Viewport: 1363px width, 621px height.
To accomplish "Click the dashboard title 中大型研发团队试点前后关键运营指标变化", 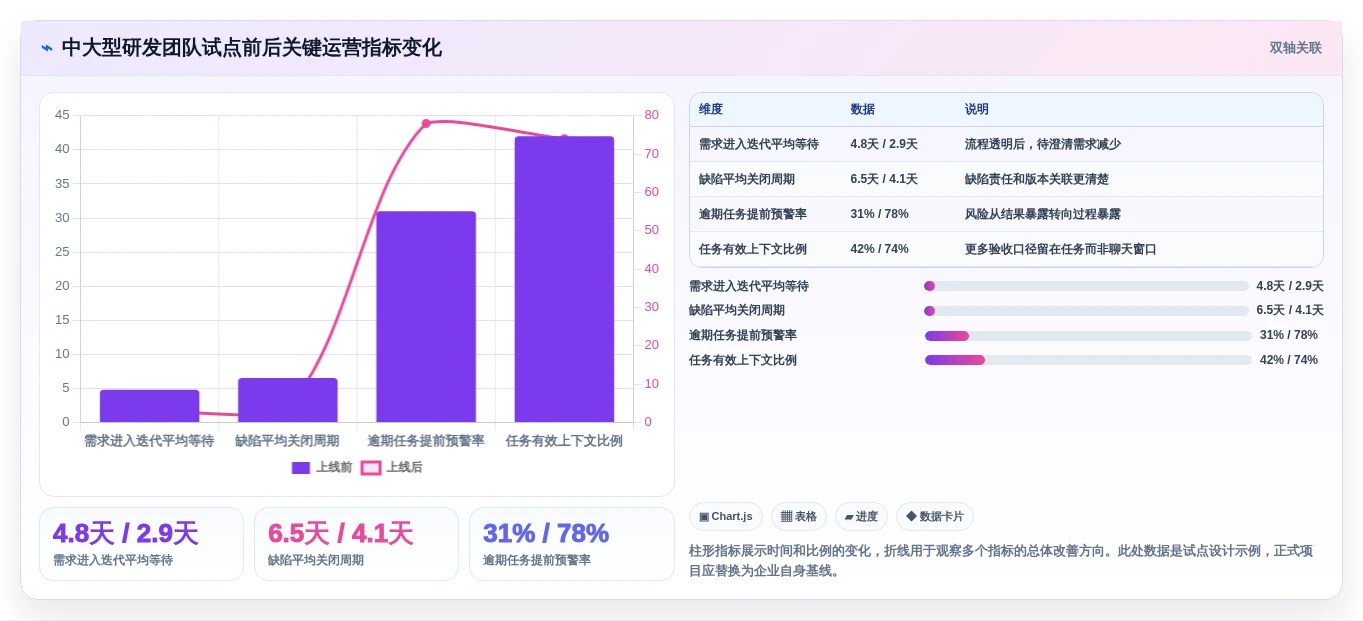I will (251, 48).
